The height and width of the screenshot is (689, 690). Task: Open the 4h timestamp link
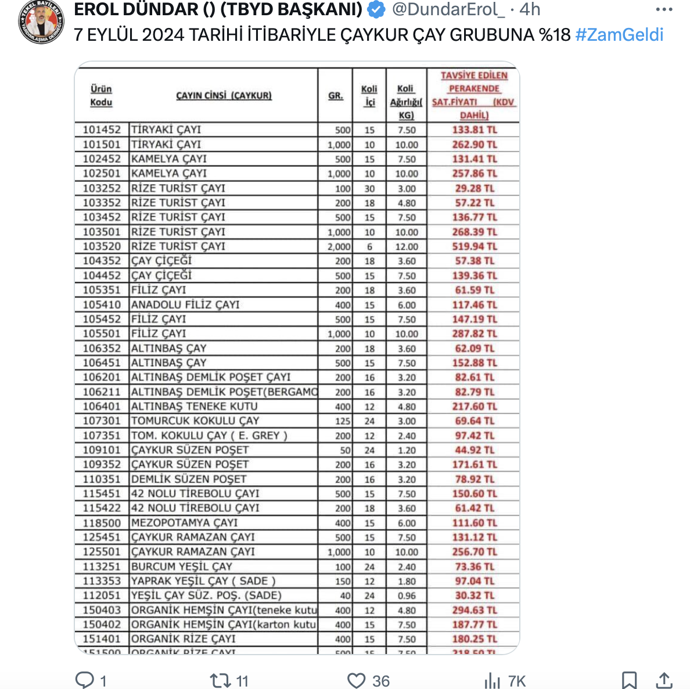click(x=530, y=10)
